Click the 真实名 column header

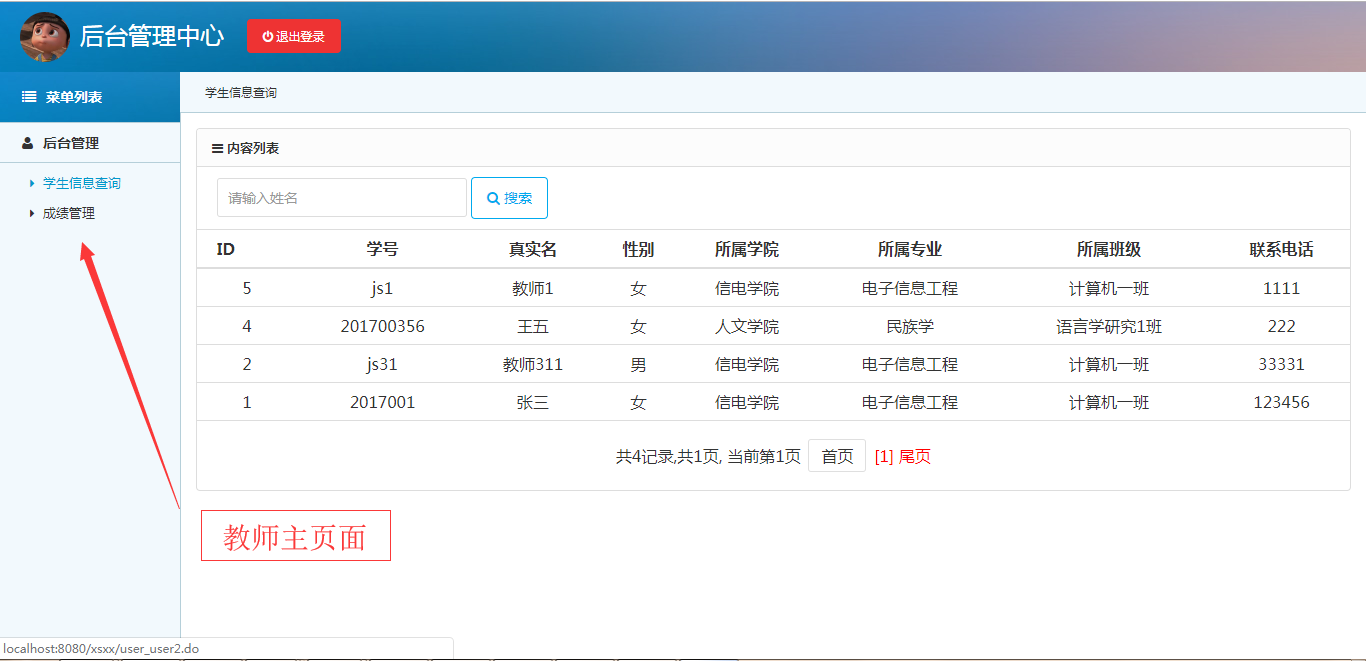coord(533,249)
